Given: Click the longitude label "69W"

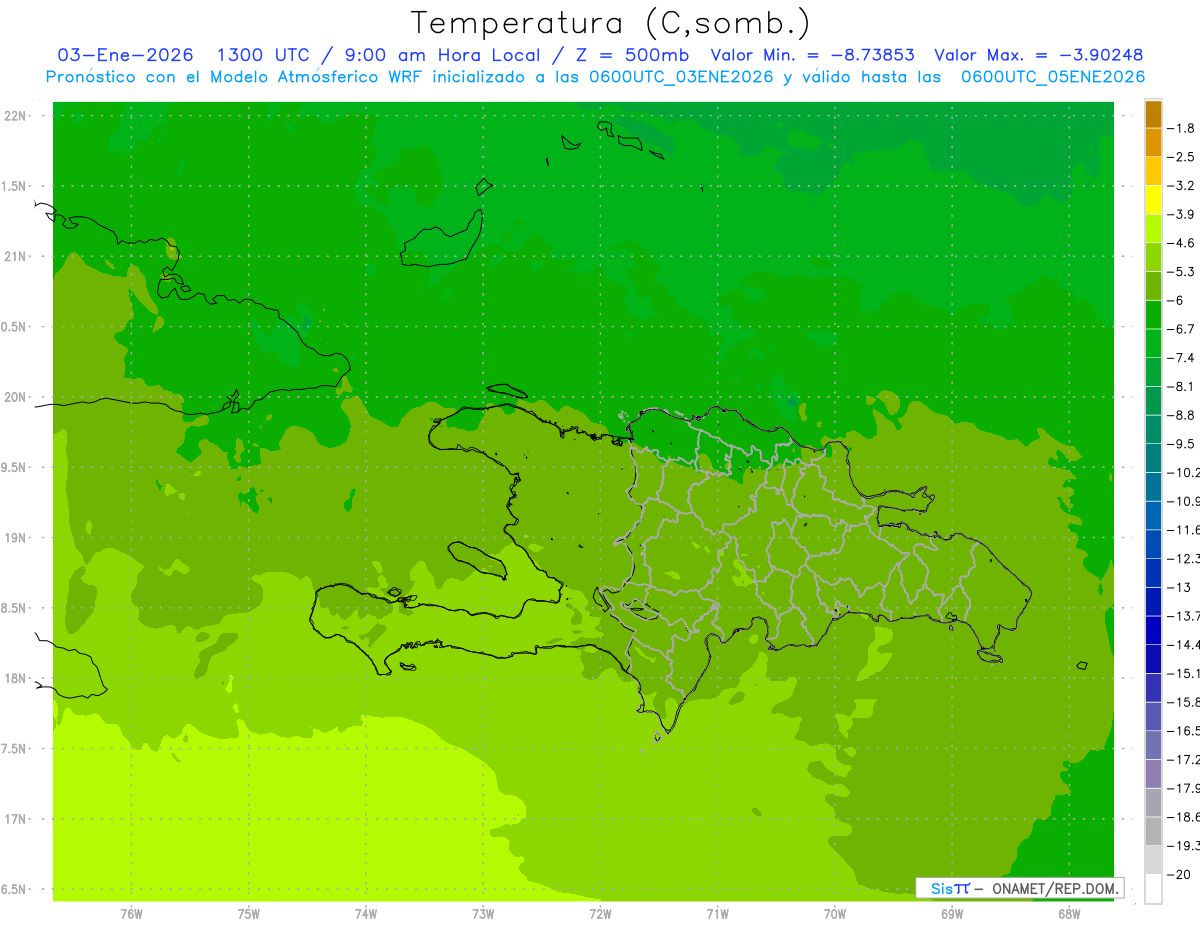Looking at the screenshot, I should point(952,914).
